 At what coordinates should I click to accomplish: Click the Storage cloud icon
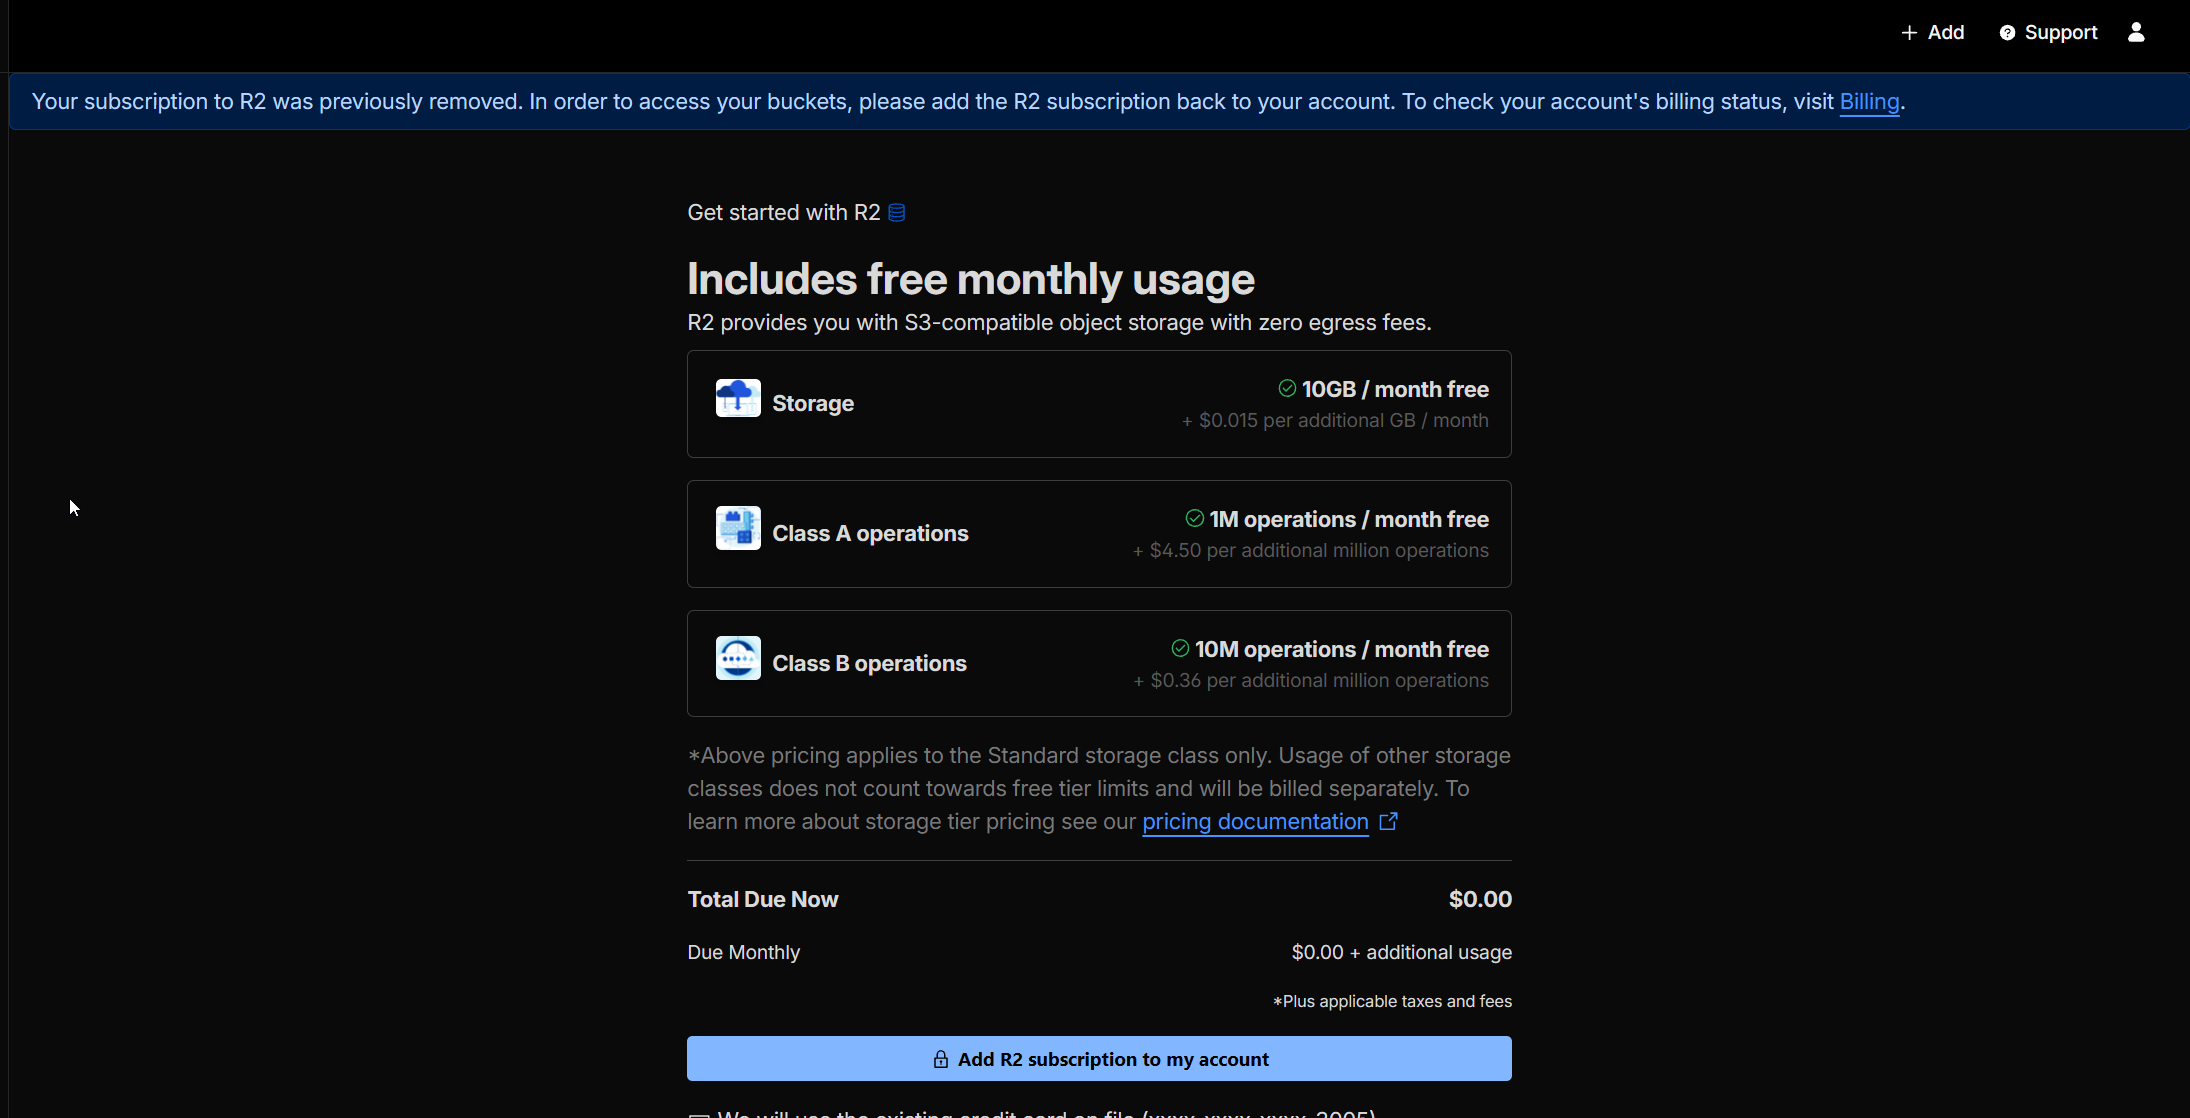(x=738, y=398)
